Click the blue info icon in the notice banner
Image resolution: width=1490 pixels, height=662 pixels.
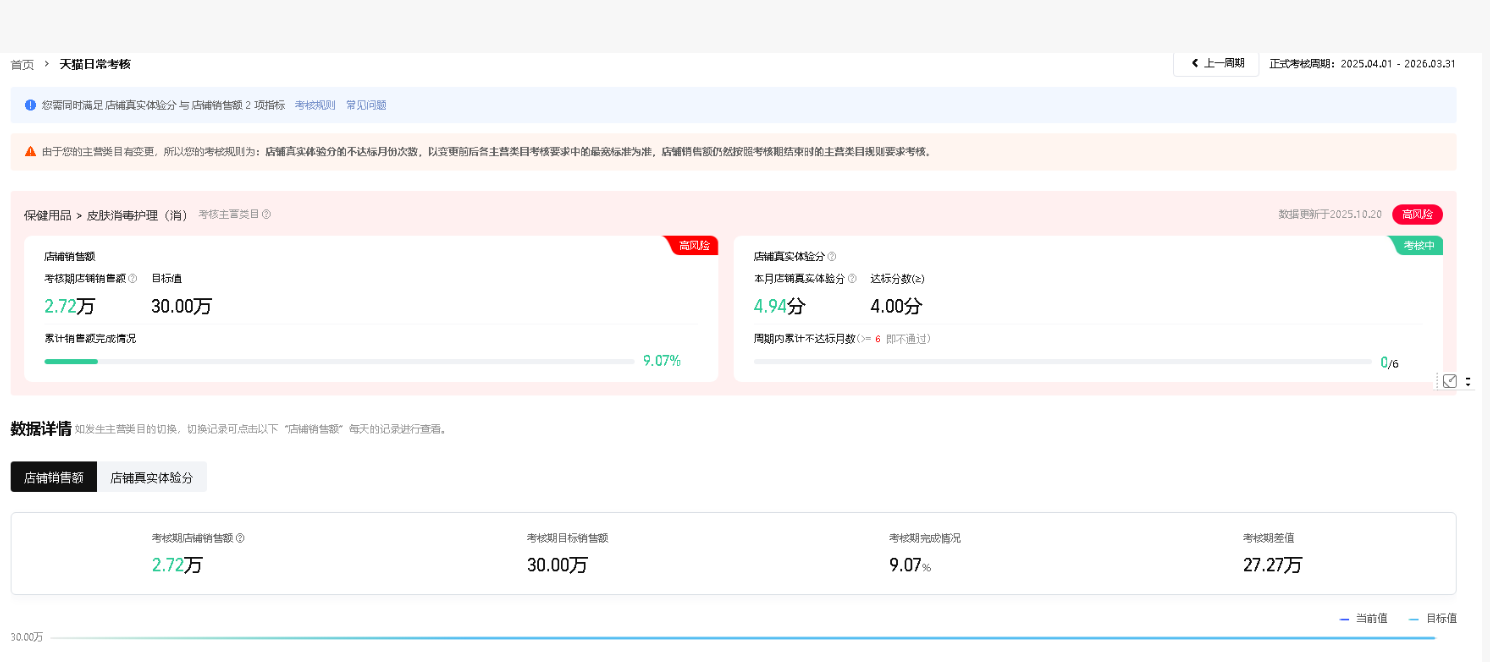point(30,105)
